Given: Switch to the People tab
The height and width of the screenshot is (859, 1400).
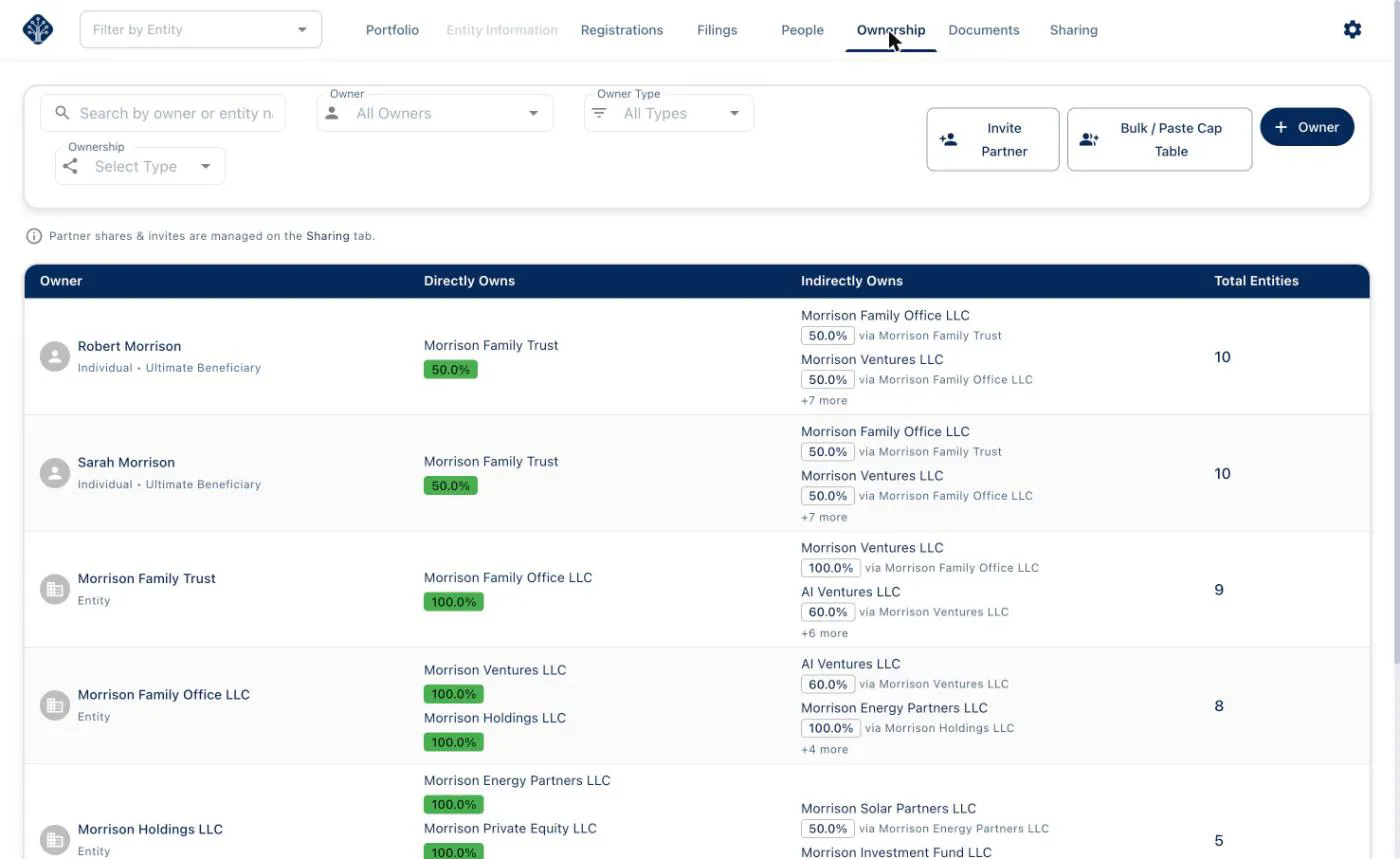Looking at the screenshot, I should point(803,30).
